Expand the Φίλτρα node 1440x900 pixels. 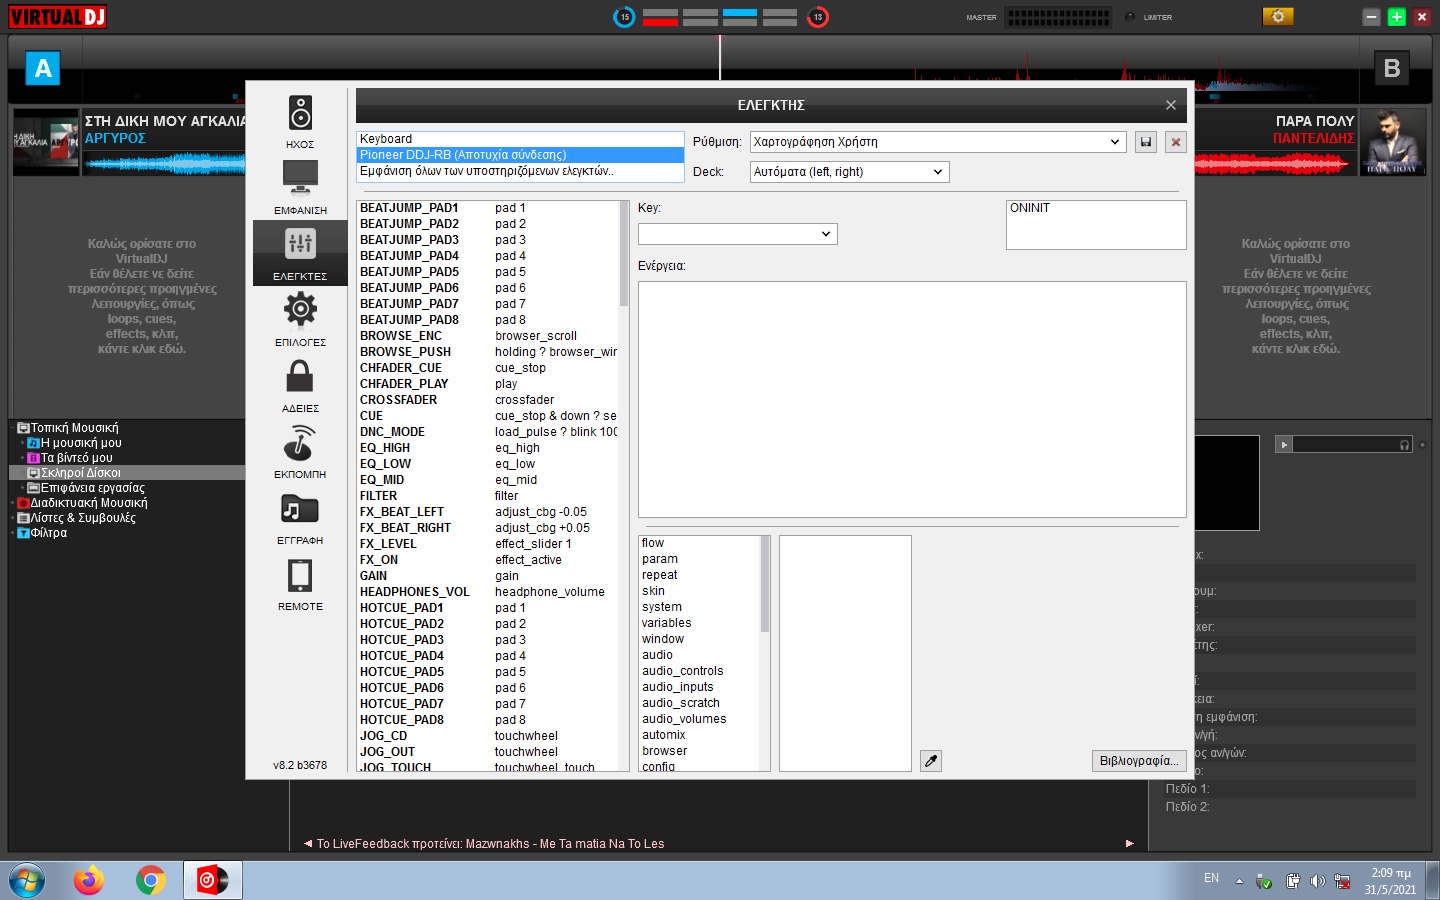click(x=13, y=533)
